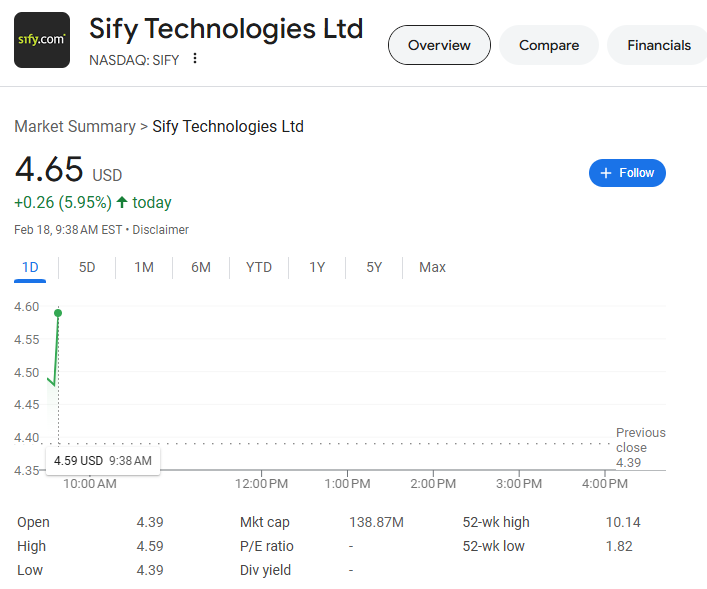This screenshot has height=589, width=707.
Task: Click the +0.26 (5.95%) change text
Action: click(x=63, y=203)
